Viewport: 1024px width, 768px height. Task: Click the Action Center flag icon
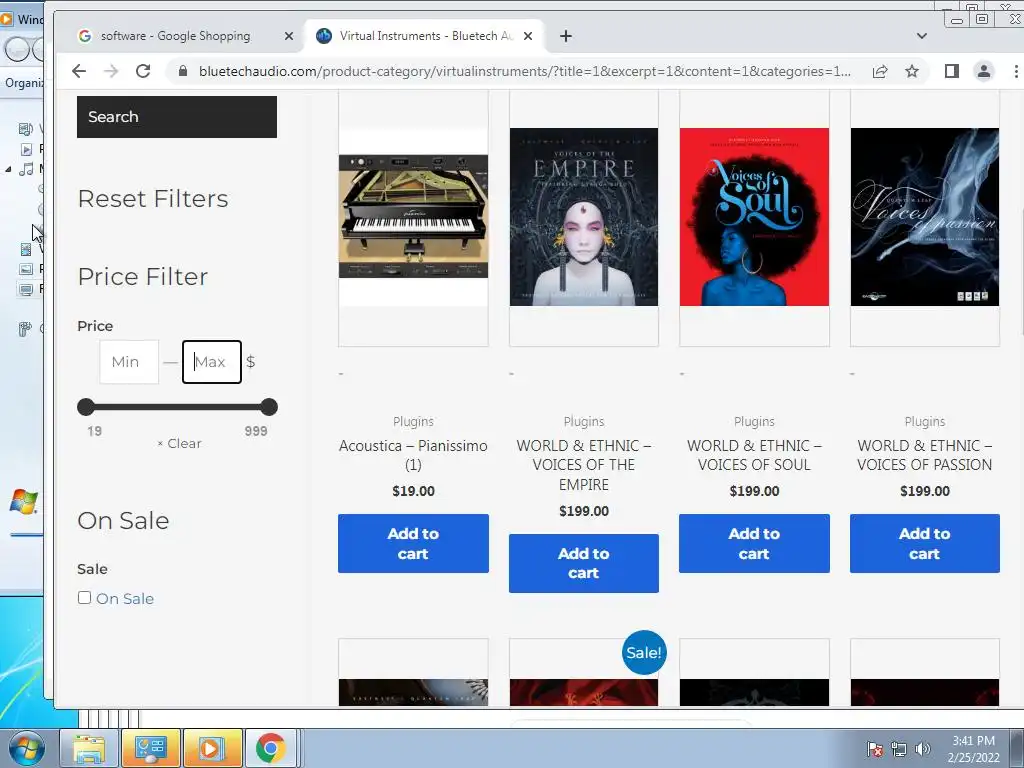874,749
